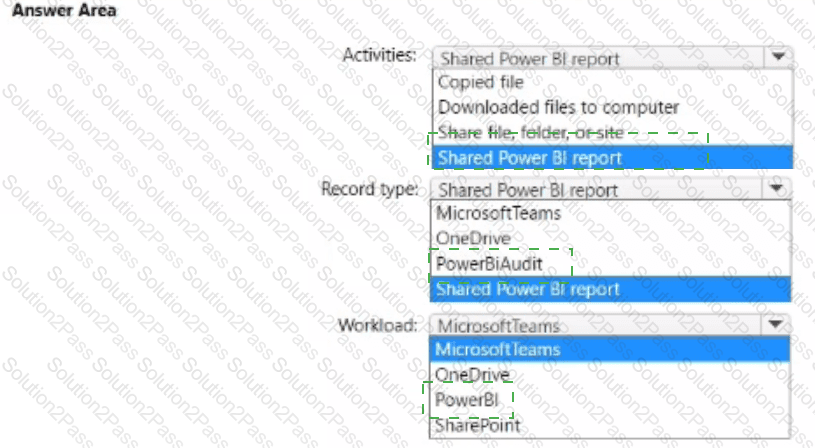Screen dimensions: 815x448
Task: Pick PowerBiAudit record type
Action: 610,264
